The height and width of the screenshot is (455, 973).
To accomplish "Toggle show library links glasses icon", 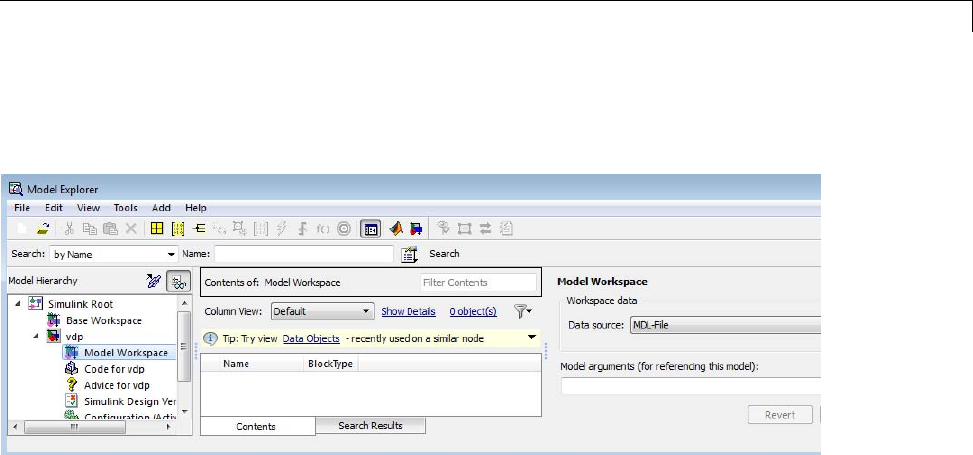I will click(179, 282).
